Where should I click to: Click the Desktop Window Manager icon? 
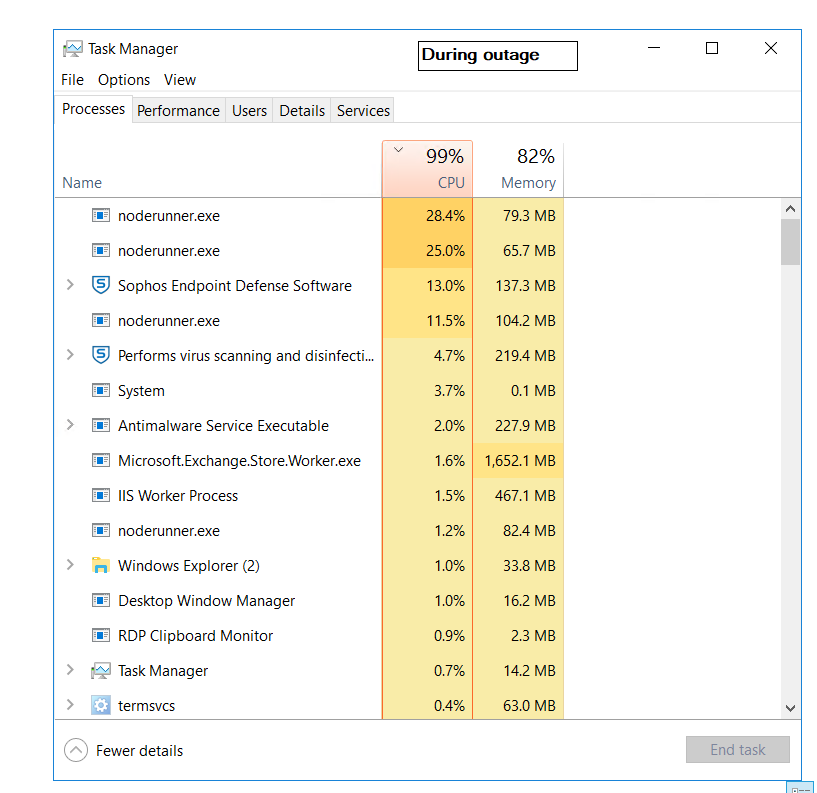tap(101, 600)
